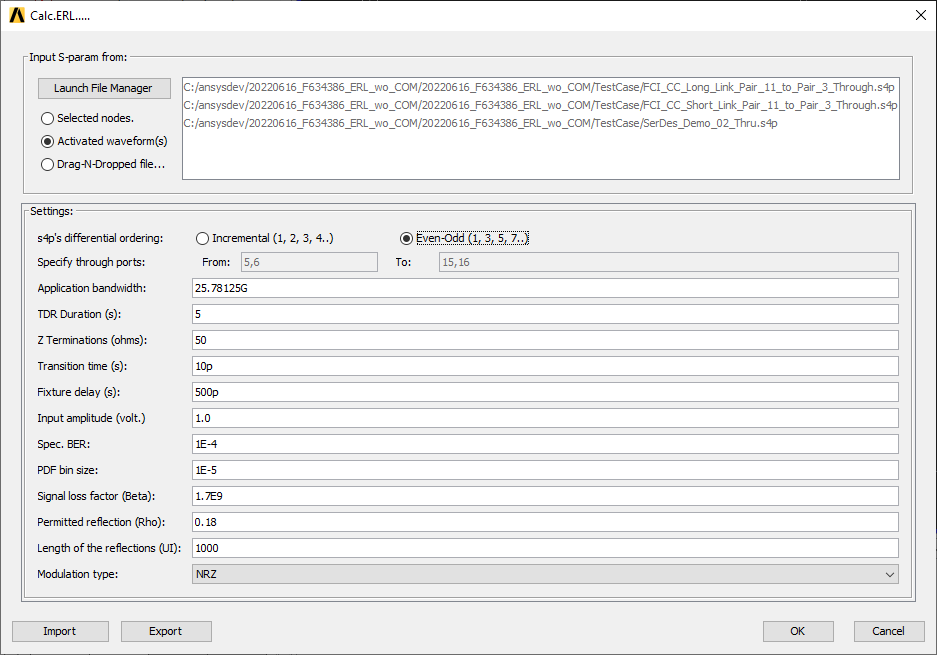Click the Cancel button
This screenshot has height=655, width=937.
(889, 632)
